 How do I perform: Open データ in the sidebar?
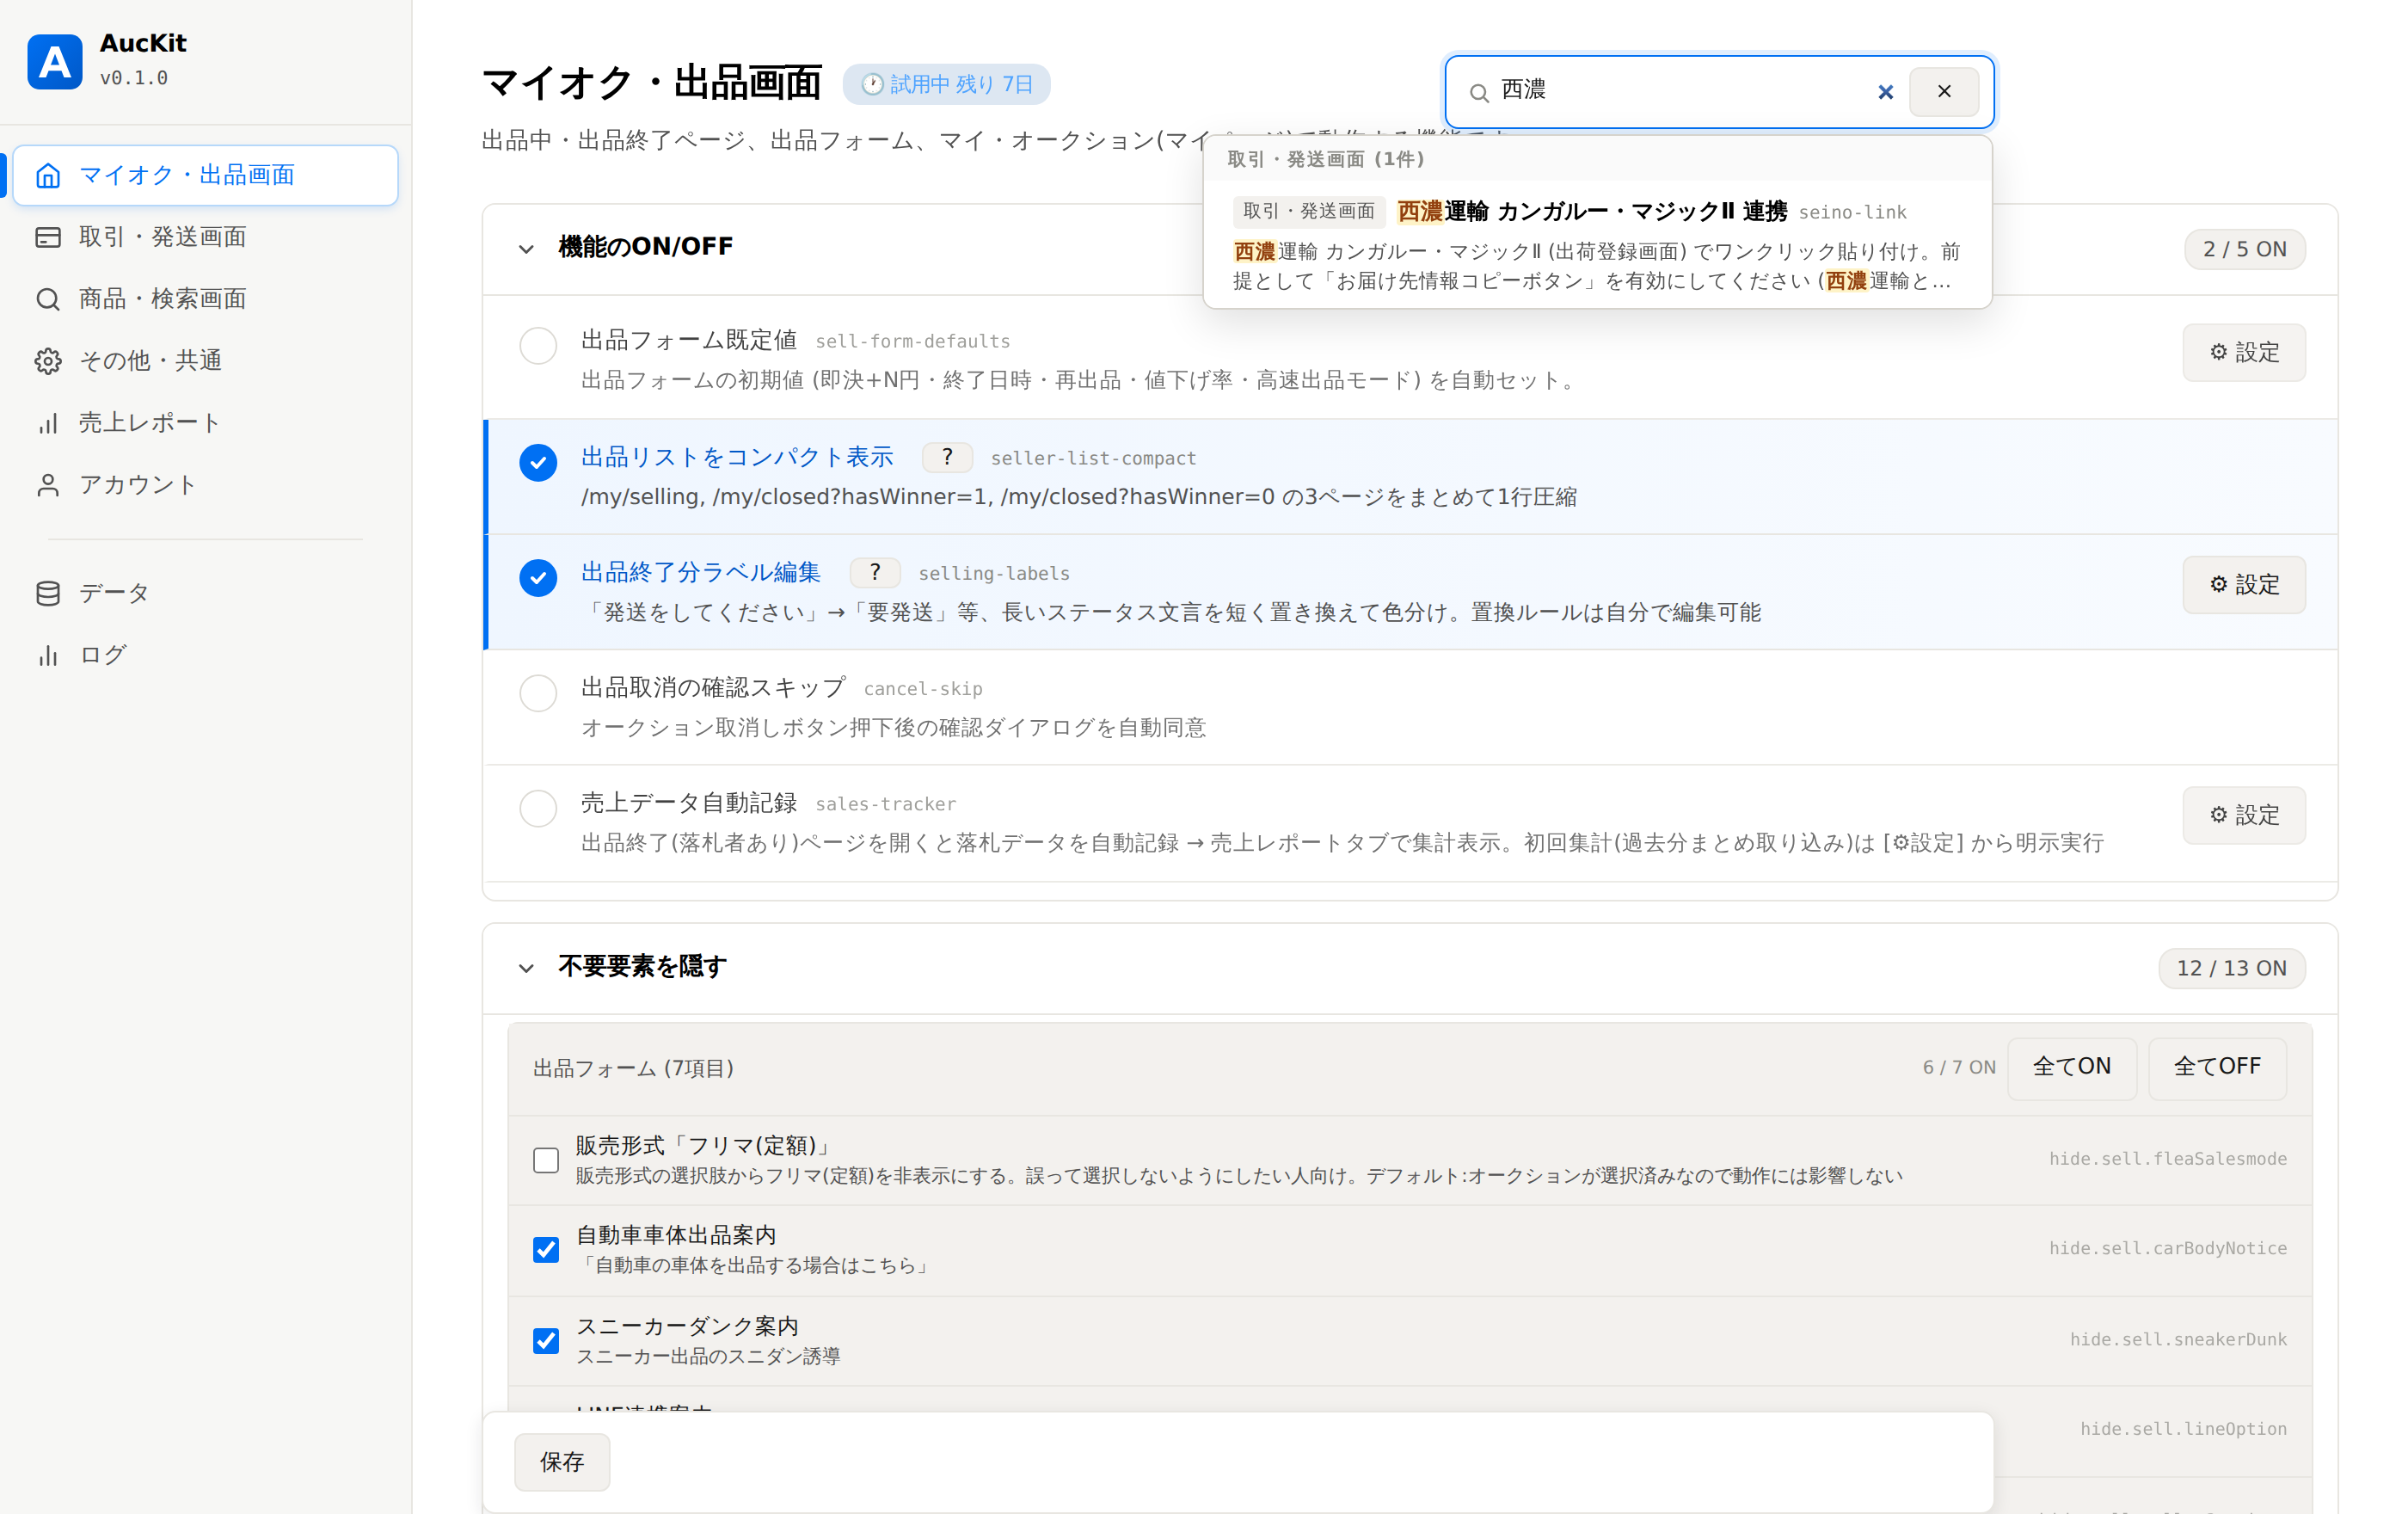(x=205, y=593)
